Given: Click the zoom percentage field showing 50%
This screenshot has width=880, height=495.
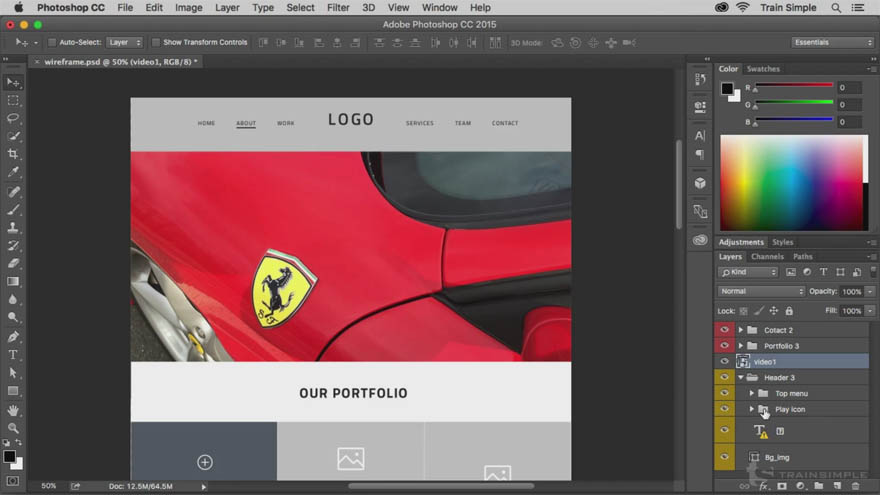Looking at the screenshot, I should pos(49,486).
